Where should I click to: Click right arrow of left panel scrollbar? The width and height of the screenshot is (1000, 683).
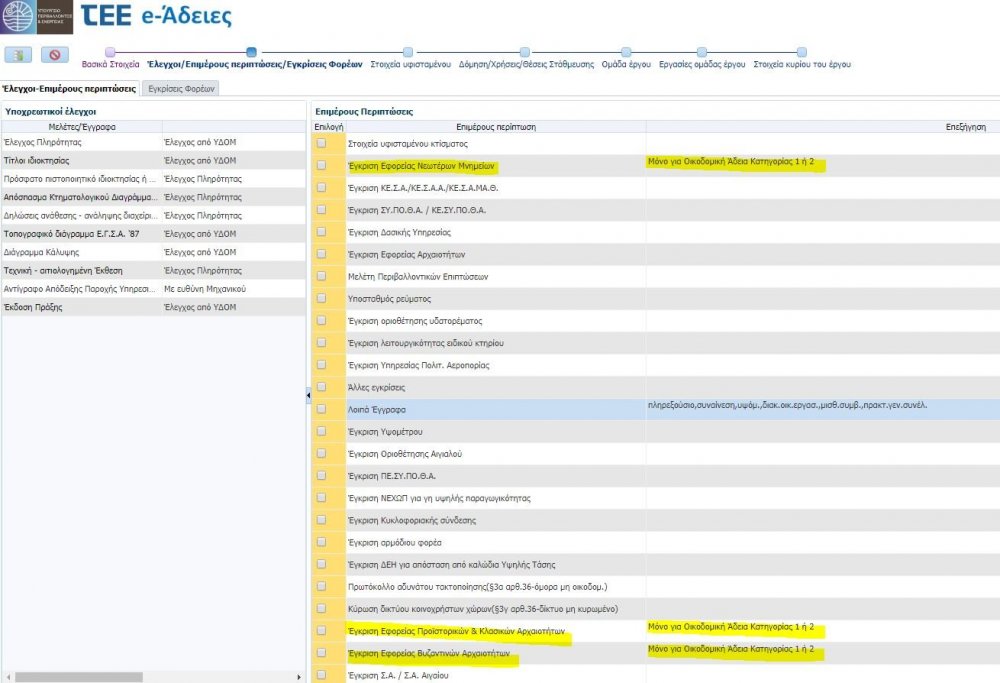point(300,677)
